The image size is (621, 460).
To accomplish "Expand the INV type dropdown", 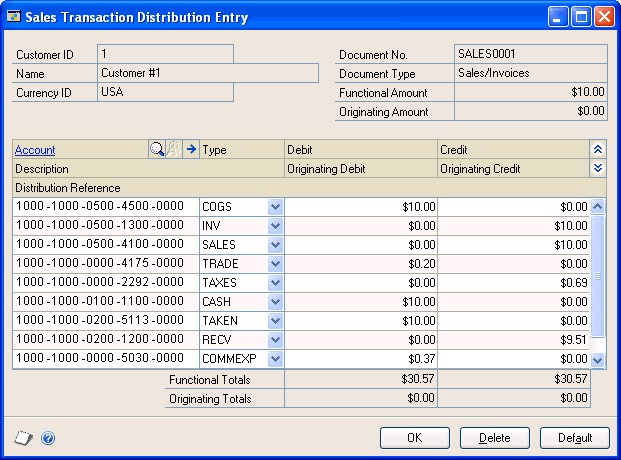I will [275, 225].
